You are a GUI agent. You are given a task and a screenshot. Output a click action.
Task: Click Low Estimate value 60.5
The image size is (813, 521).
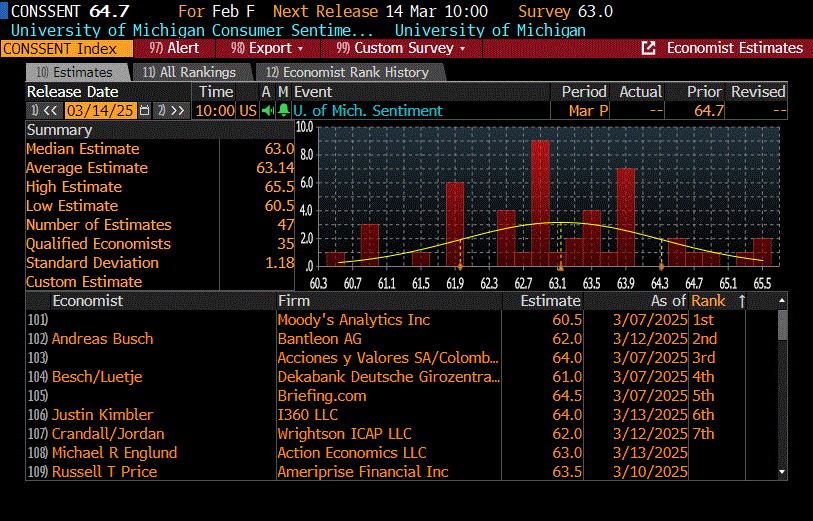pos(279,205)
